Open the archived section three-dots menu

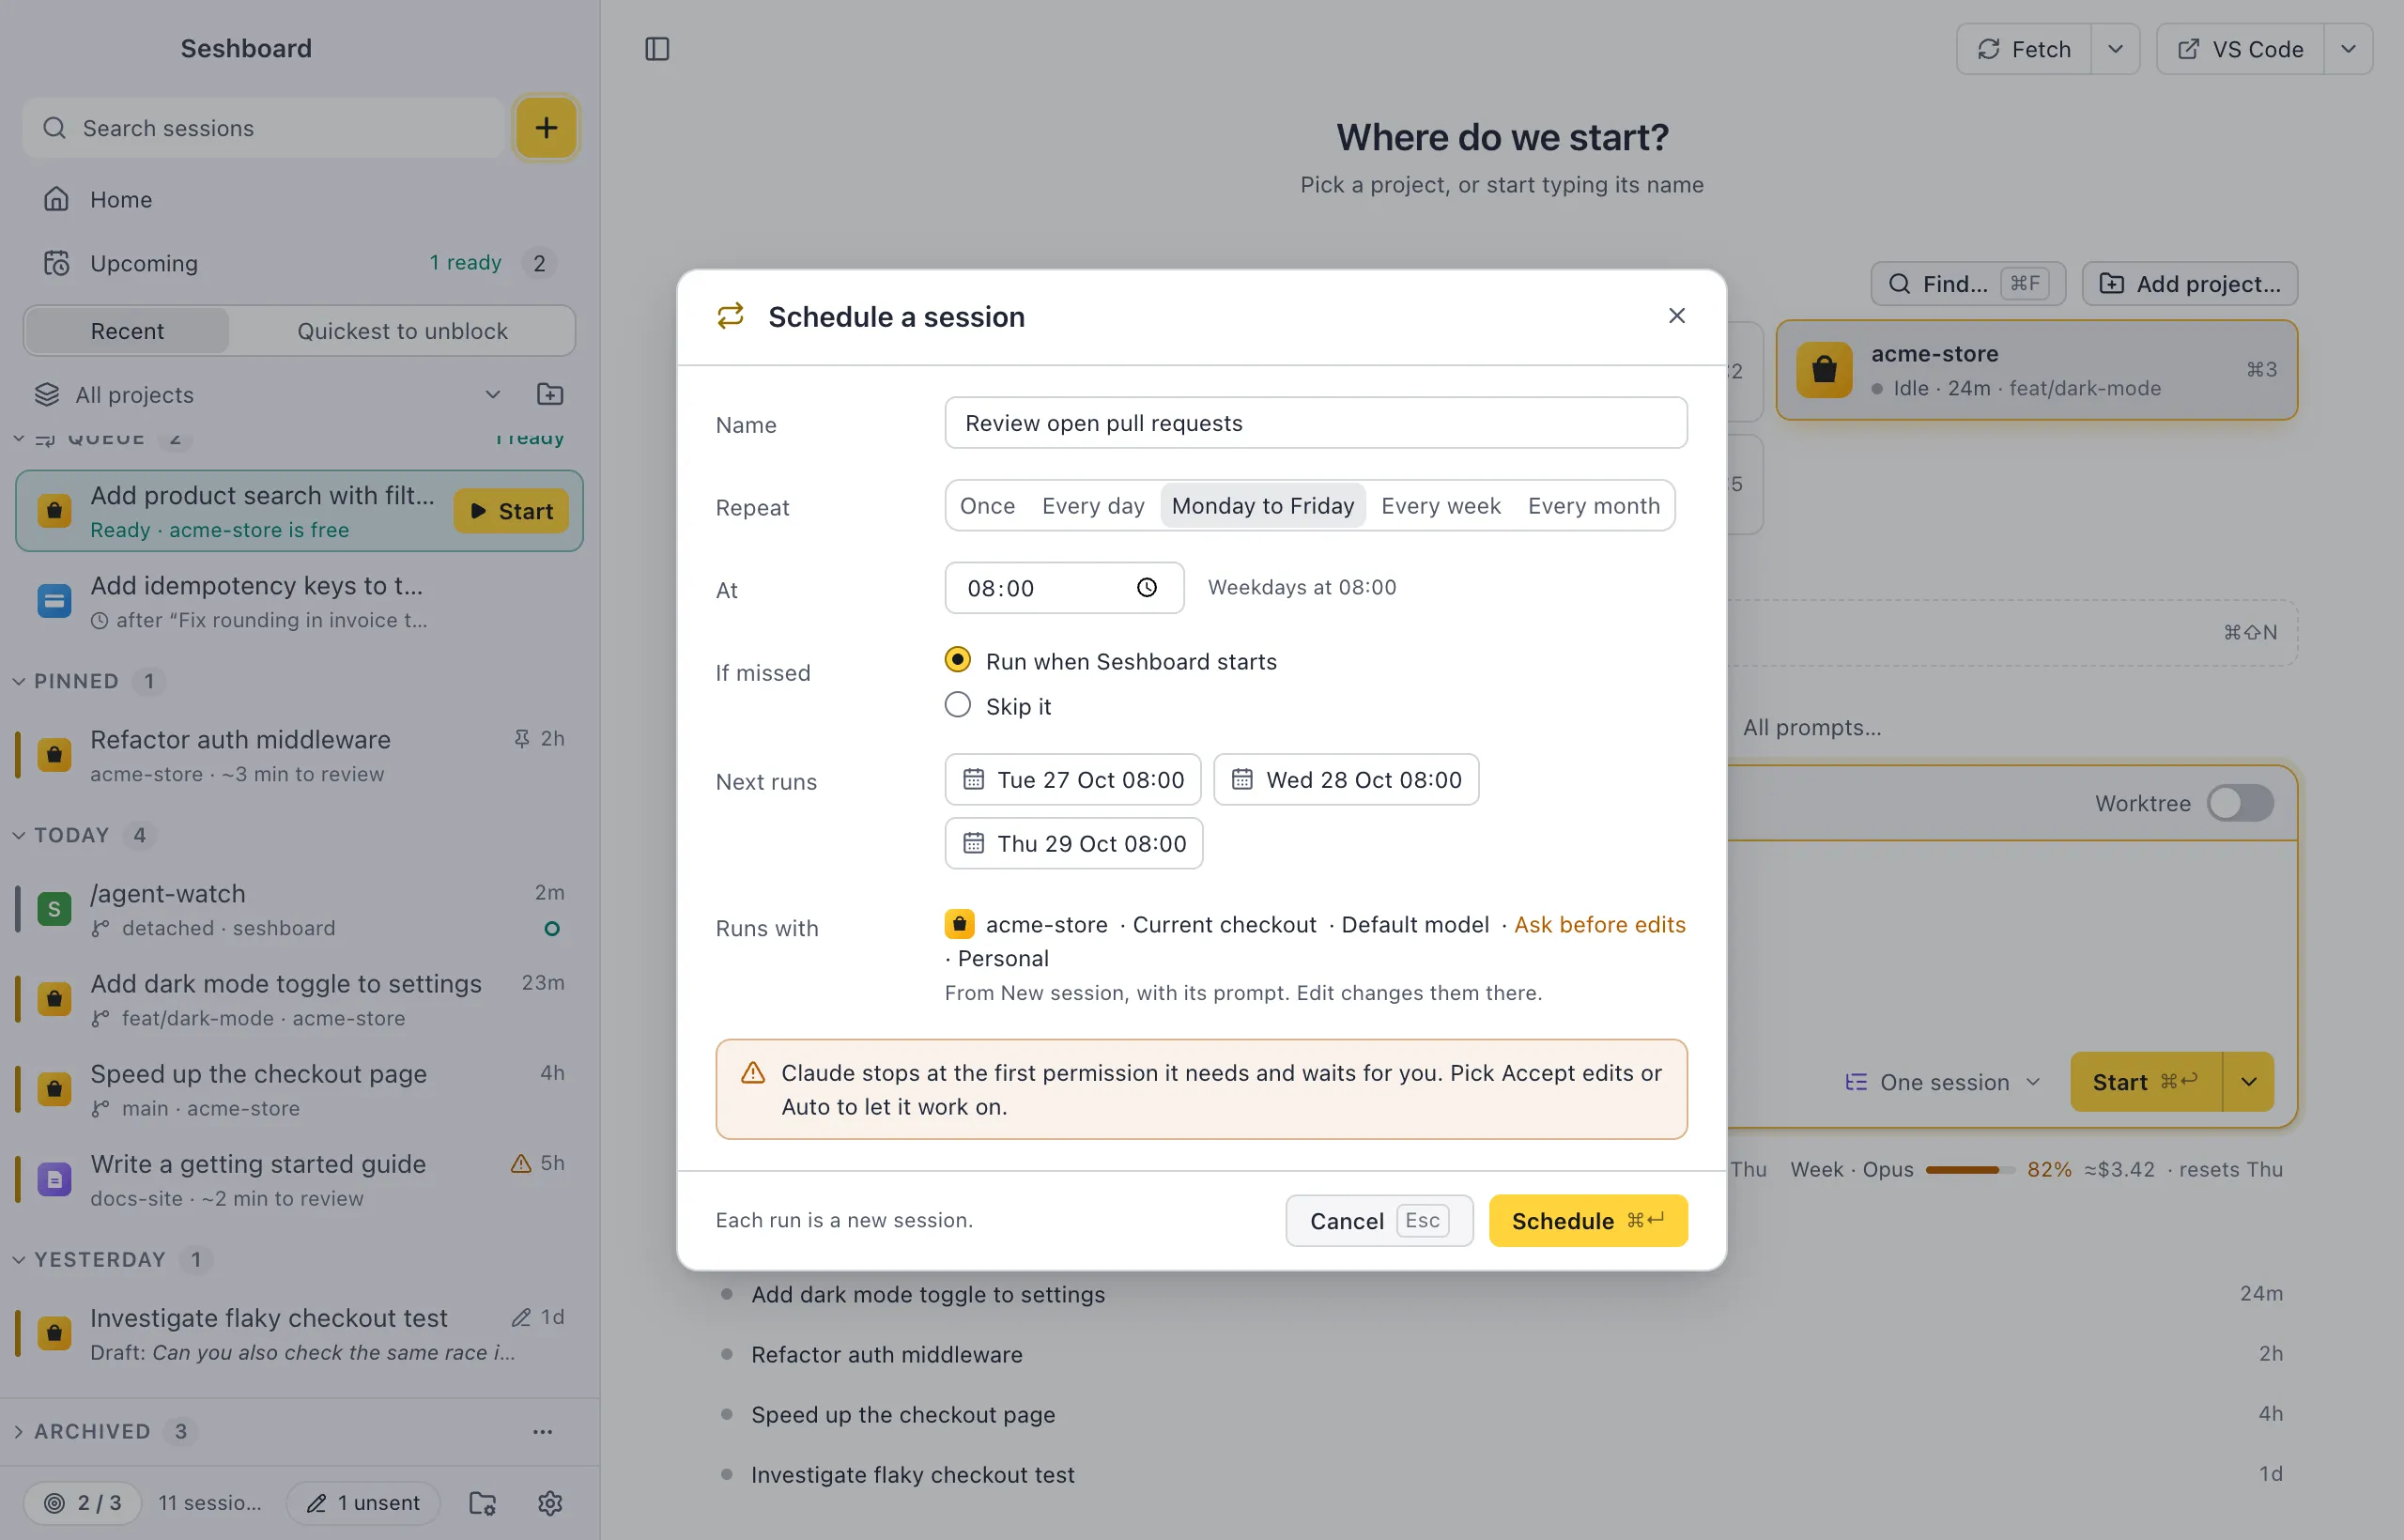pos(543,1431)
